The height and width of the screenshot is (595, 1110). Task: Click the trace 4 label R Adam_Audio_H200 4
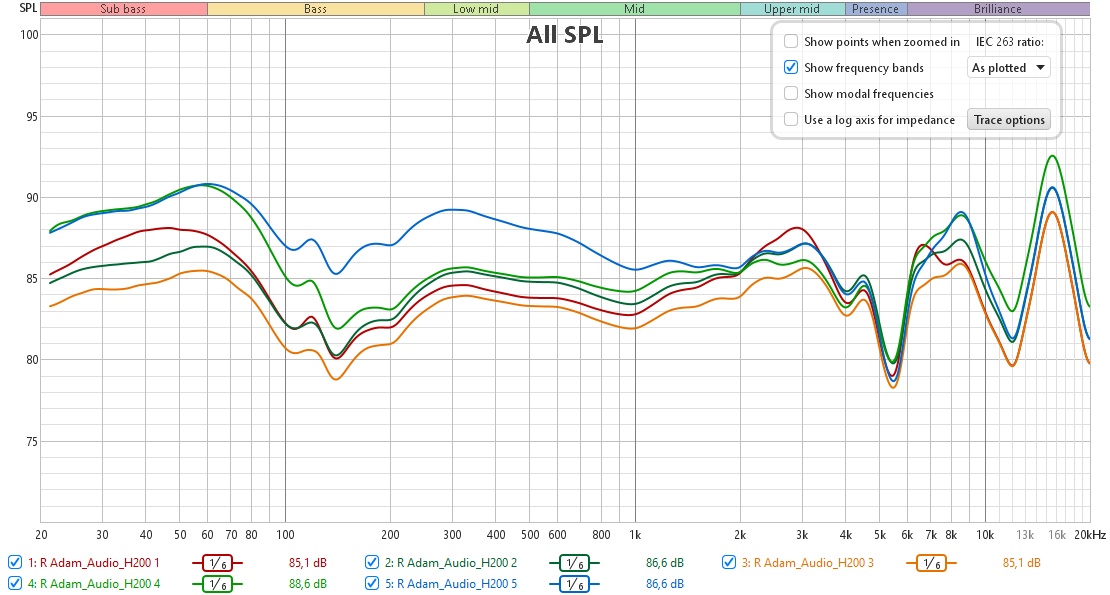[93, 584]
